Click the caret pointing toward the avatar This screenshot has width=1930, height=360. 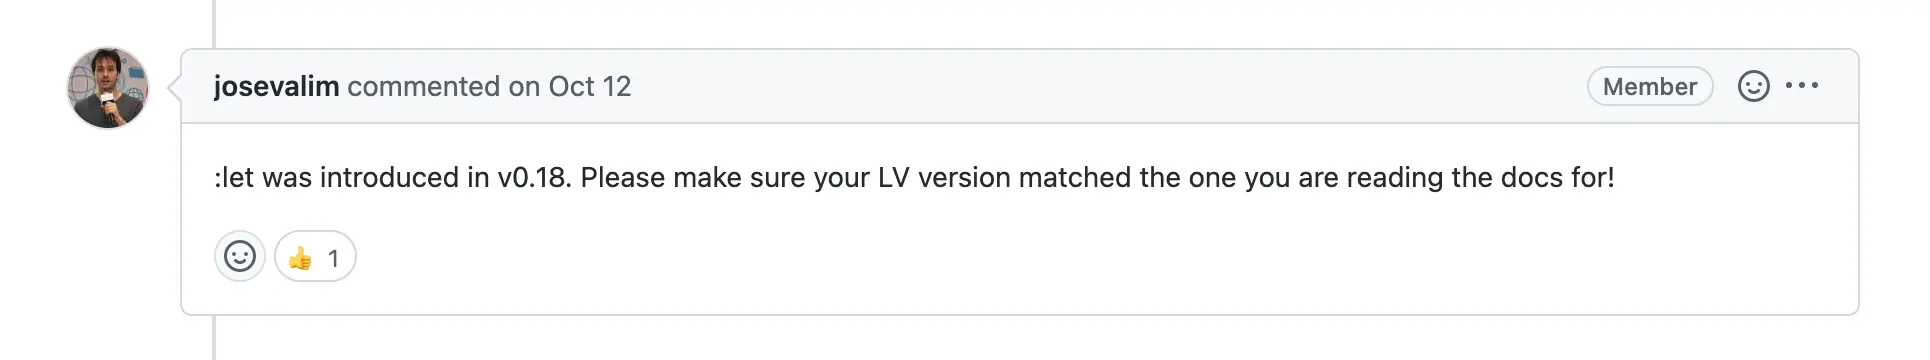(174, 87)
